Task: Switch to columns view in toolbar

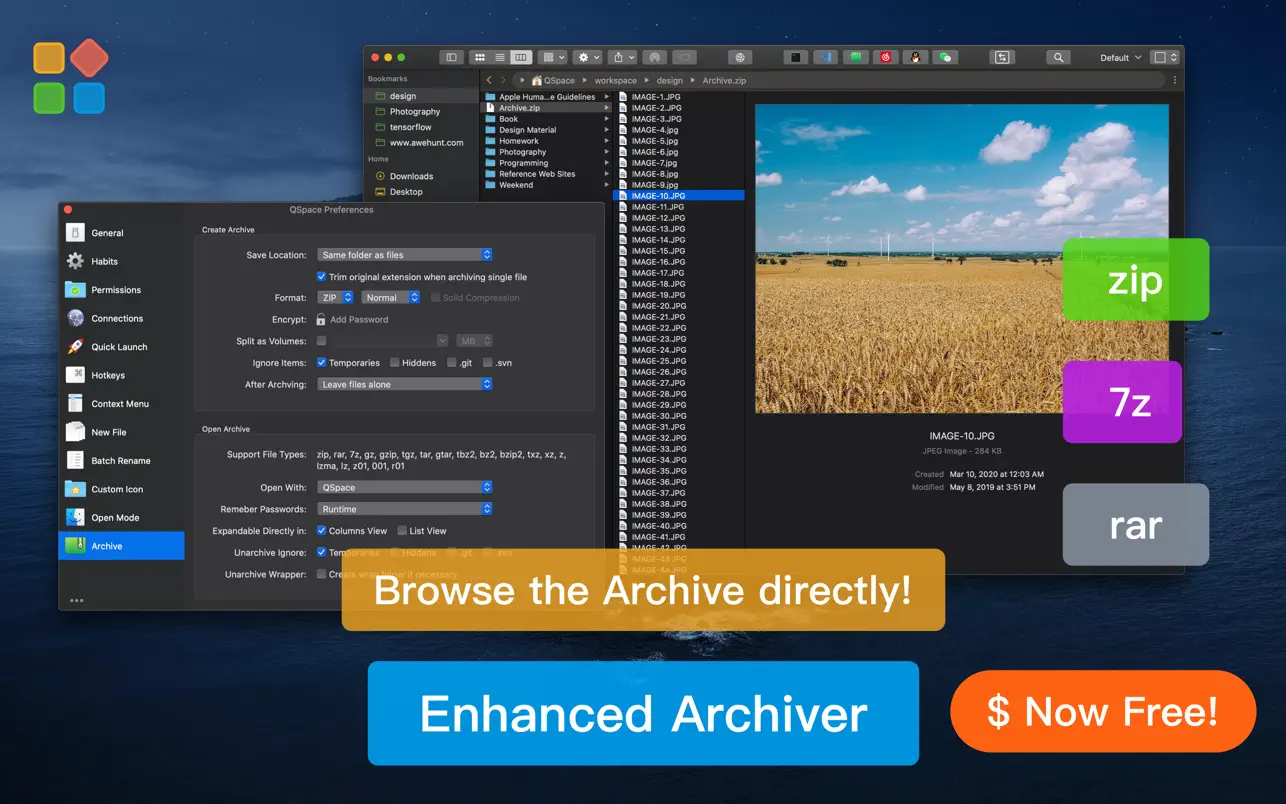Action: click(520, 58)
